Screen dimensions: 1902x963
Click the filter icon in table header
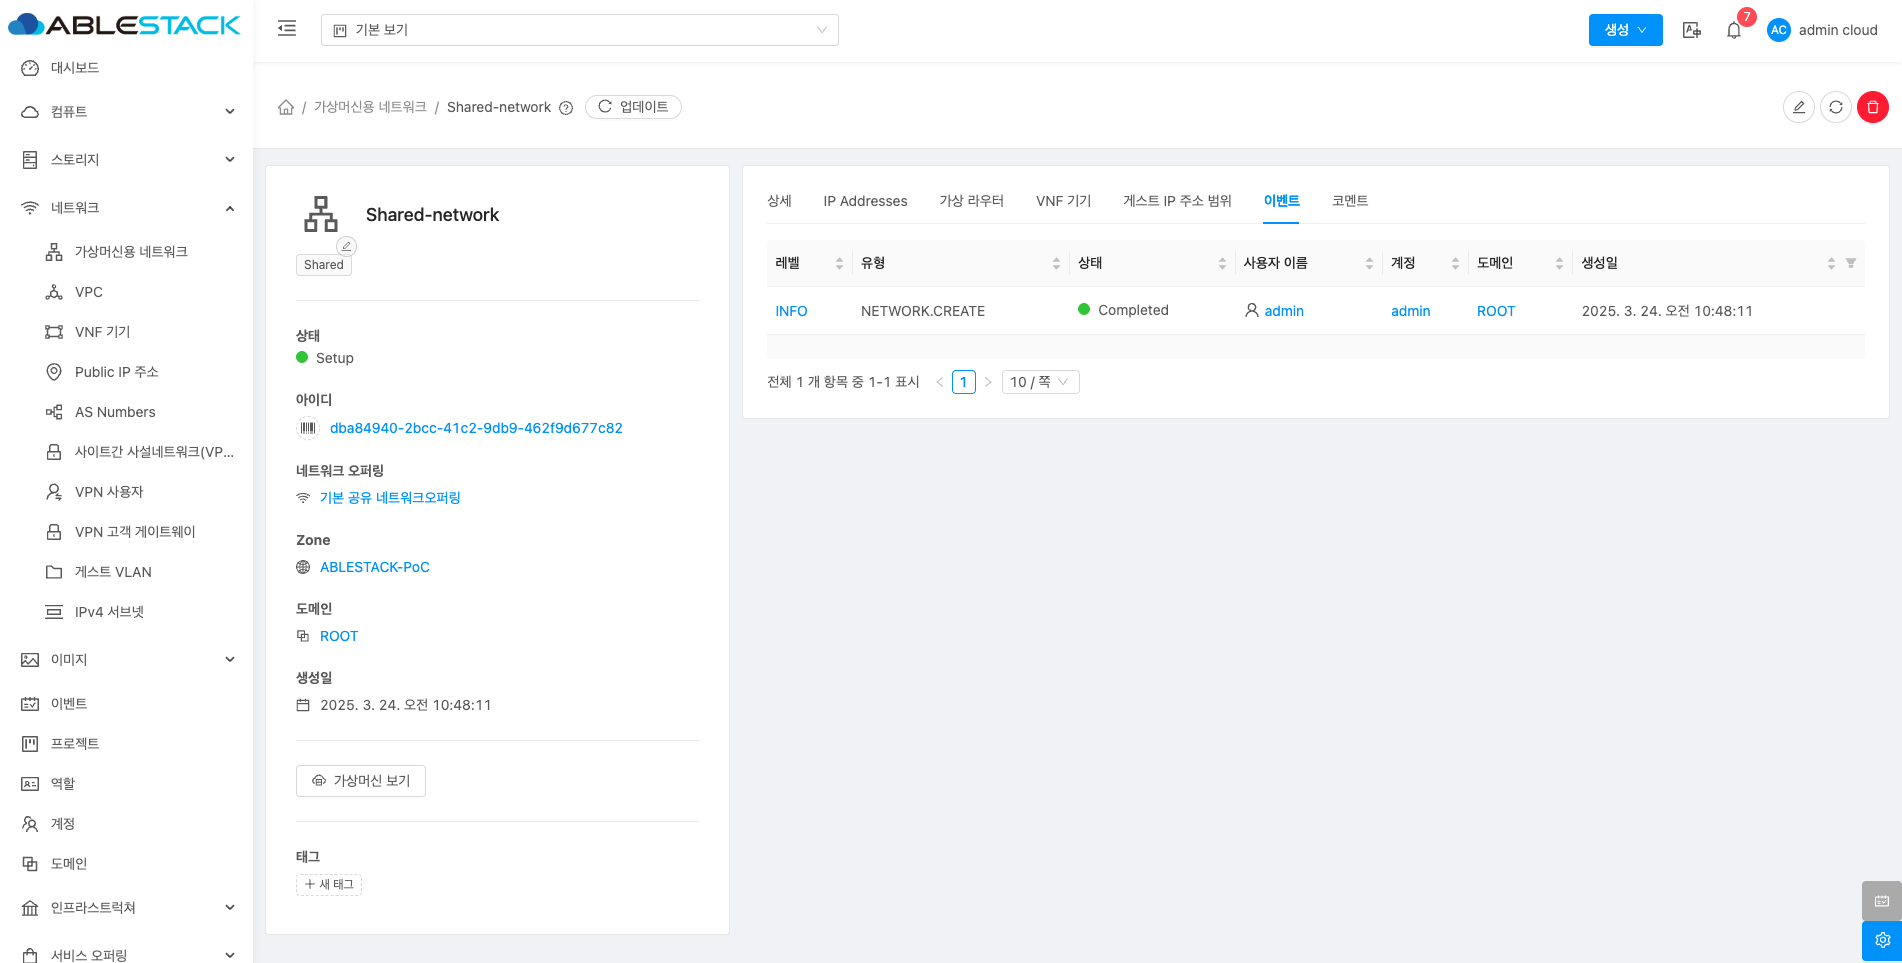(x=1850, y=263)
